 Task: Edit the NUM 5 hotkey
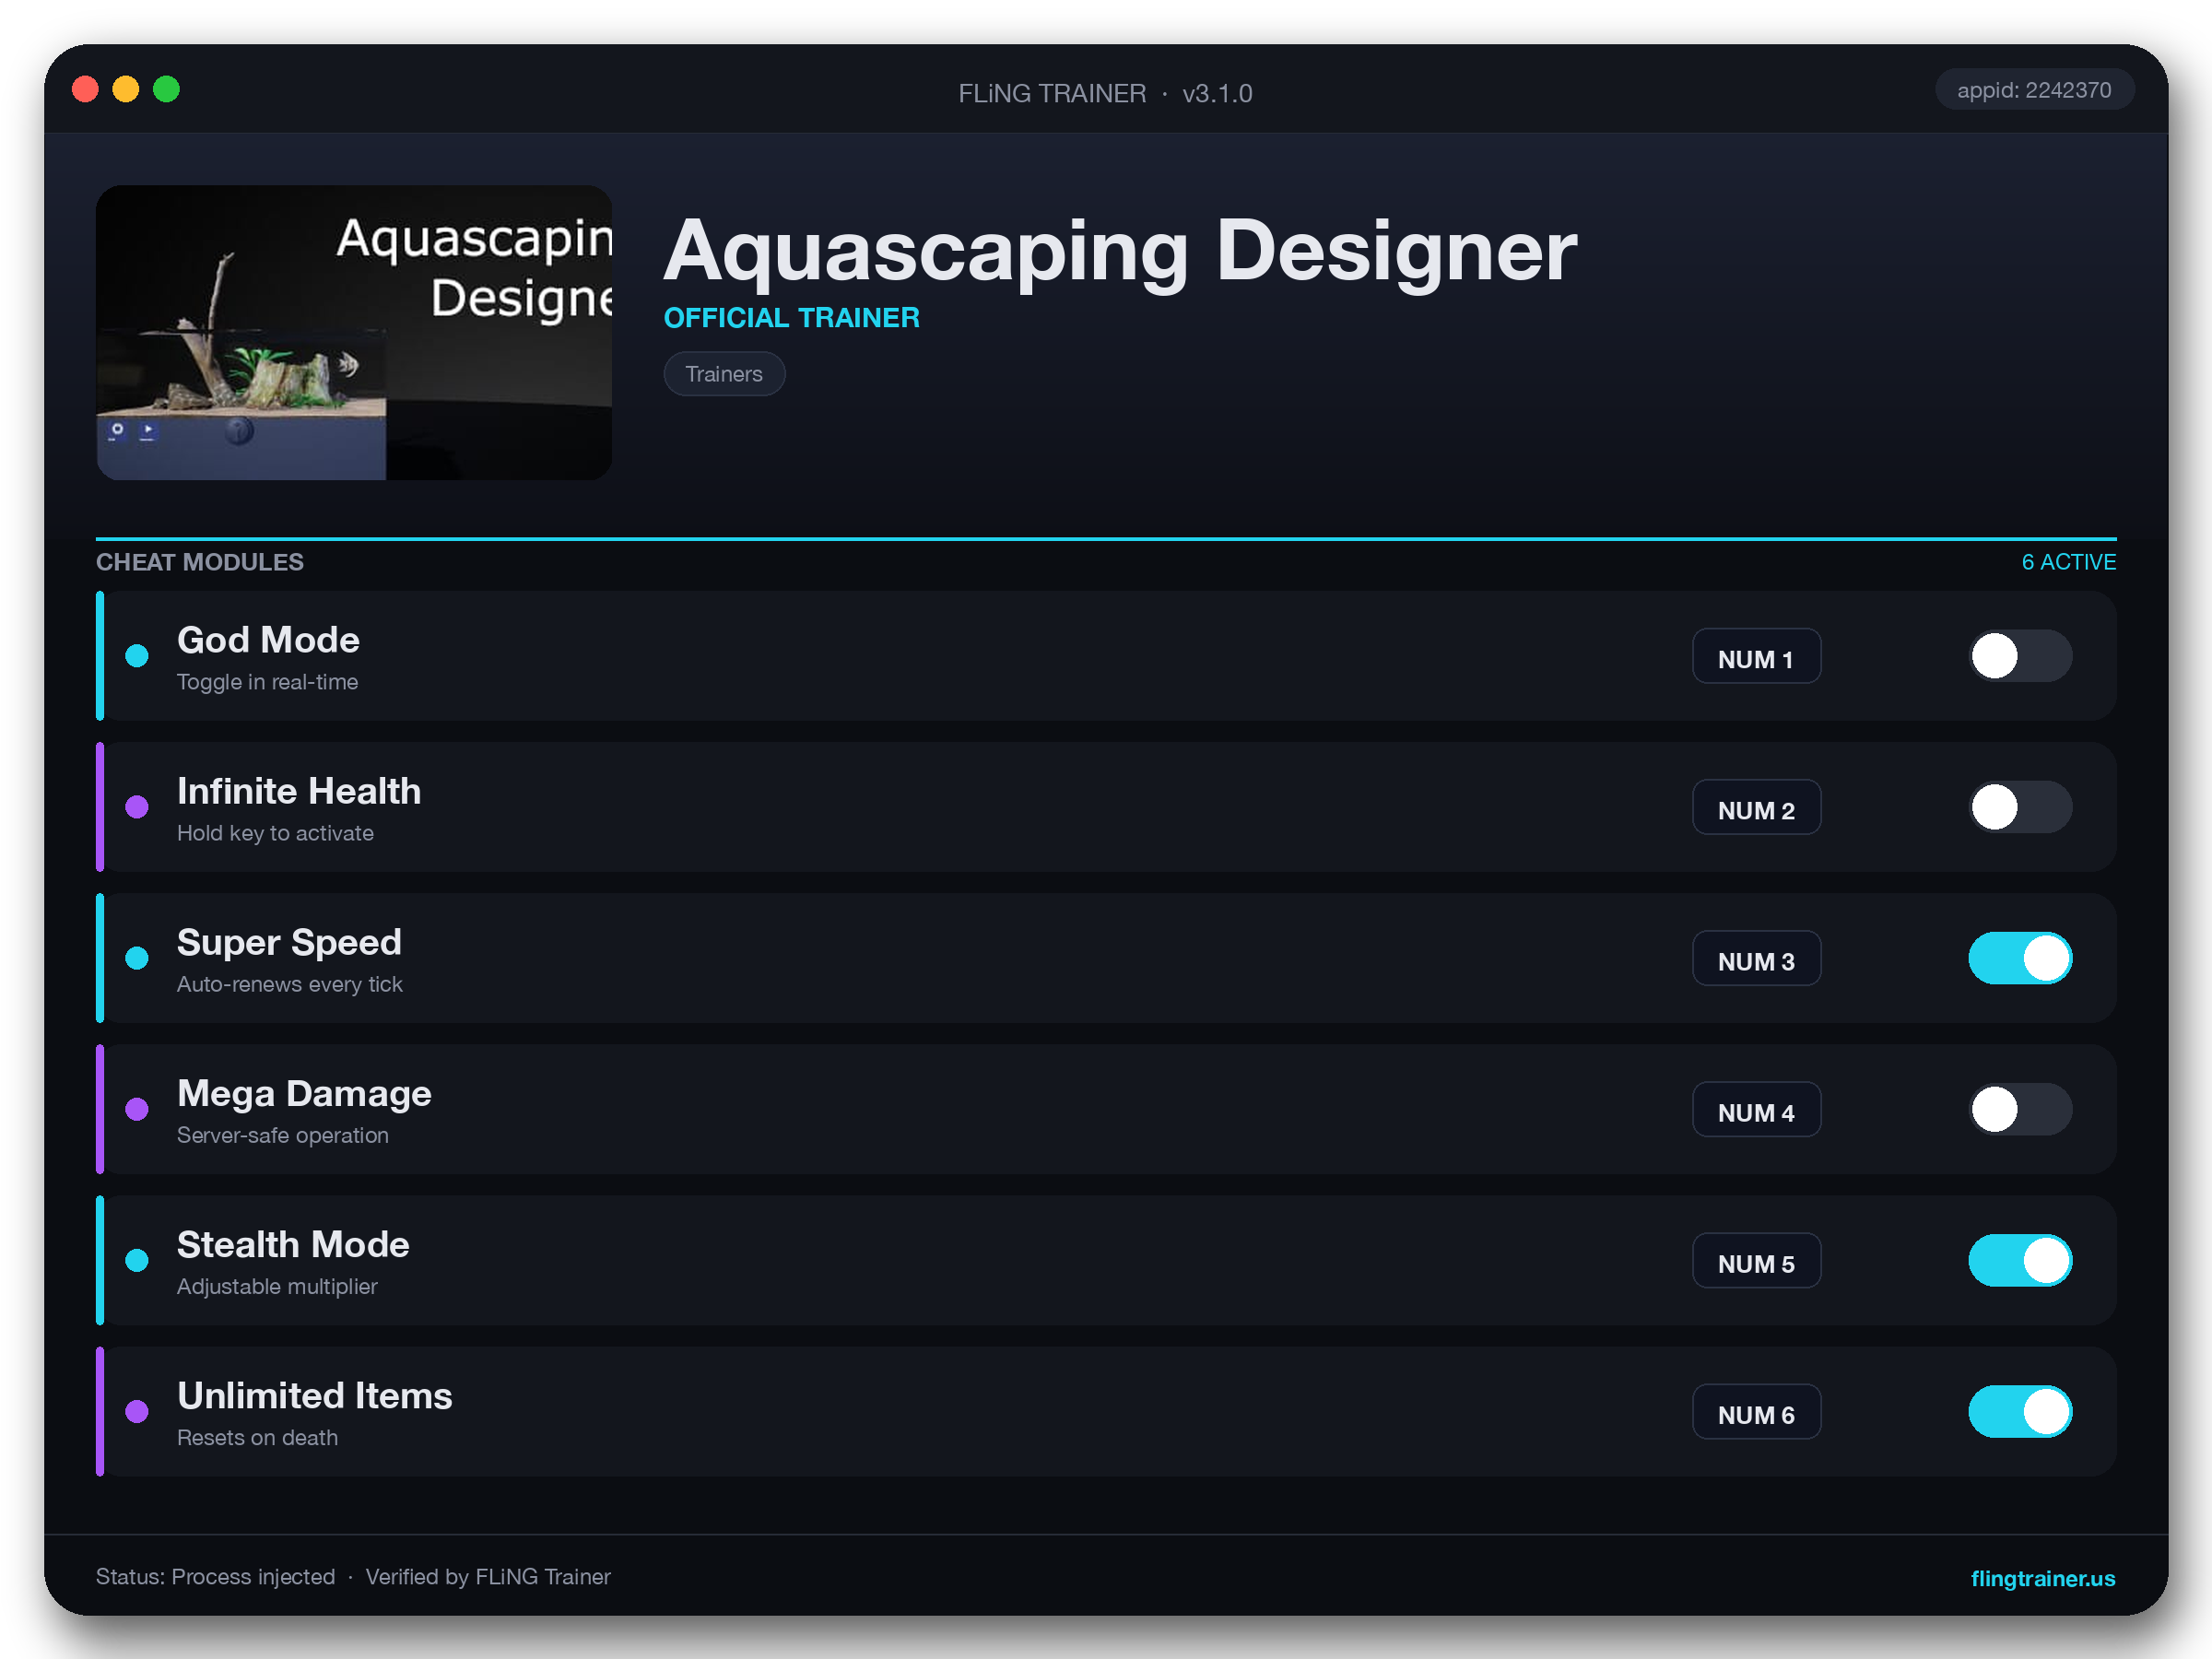[1756, 1261]
